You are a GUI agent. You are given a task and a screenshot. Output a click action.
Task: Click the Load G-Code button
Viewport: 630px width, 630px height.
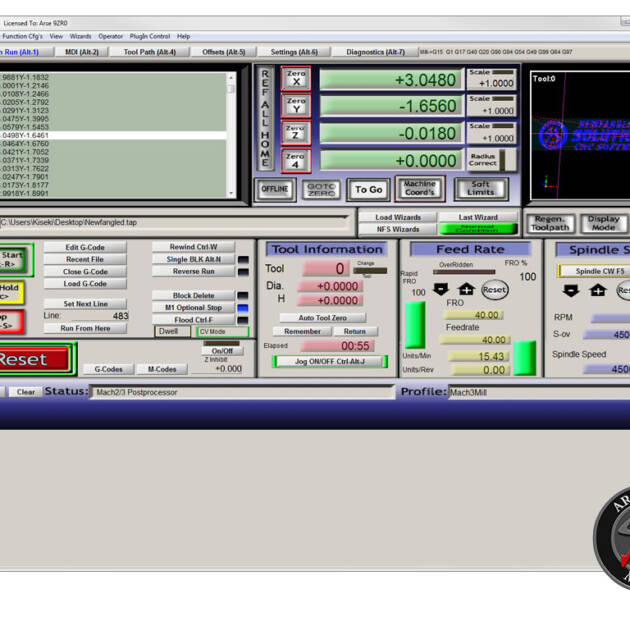(x=85, y=284)
